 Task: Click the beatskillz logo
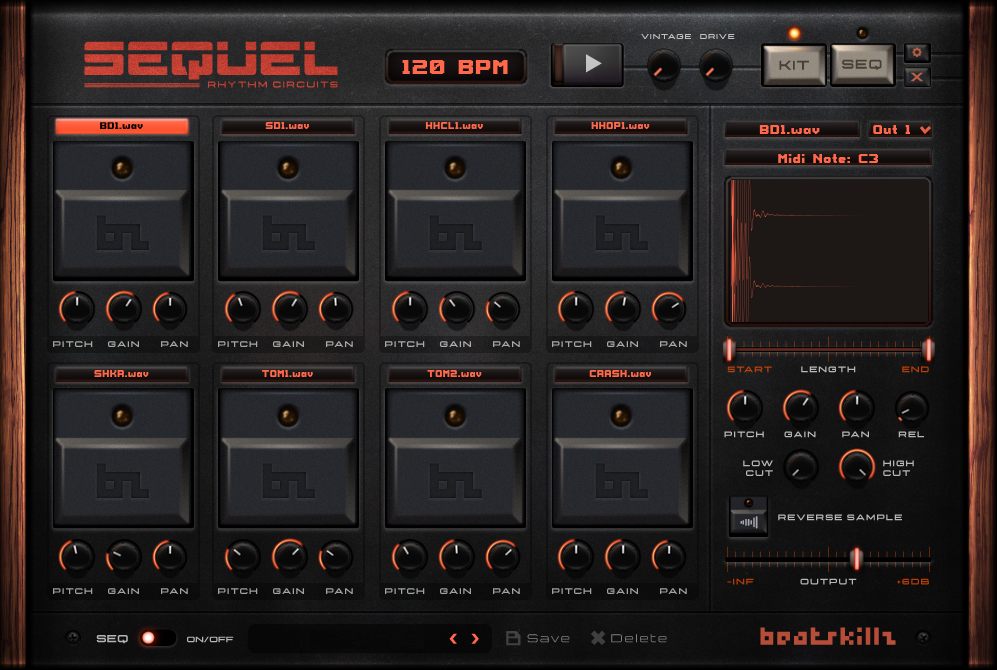pos(827,636)
